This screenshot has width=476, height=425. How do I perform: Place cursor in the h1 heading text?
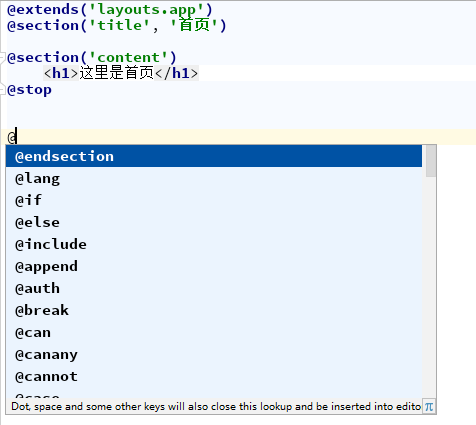(116, 73)
